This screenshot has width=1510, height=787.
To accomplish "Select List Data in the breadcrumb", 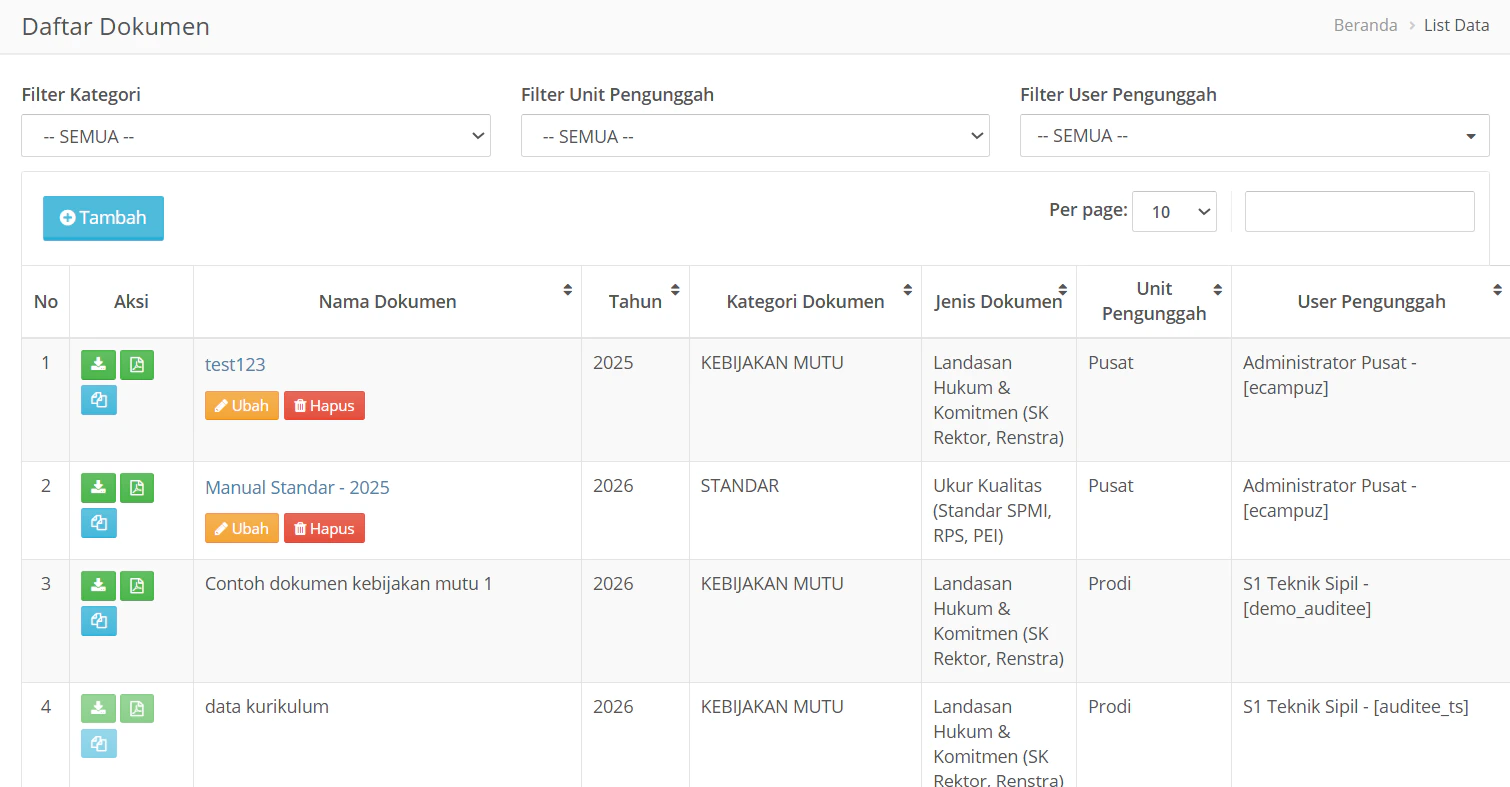I will click(x=1456, y=25).
